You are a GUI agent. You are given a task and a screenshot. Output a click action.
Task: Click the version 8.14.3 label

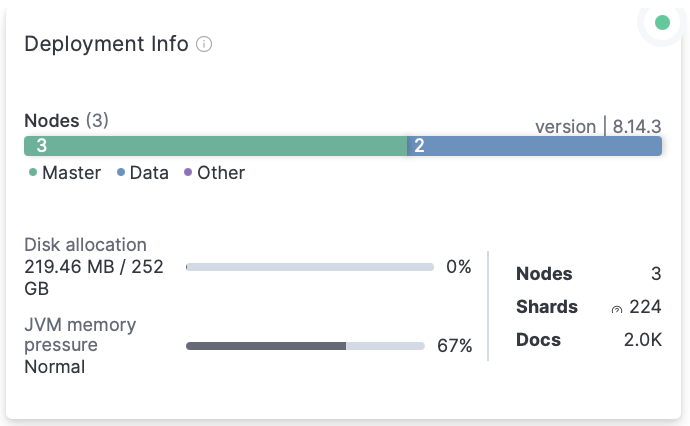coord(598,127)
